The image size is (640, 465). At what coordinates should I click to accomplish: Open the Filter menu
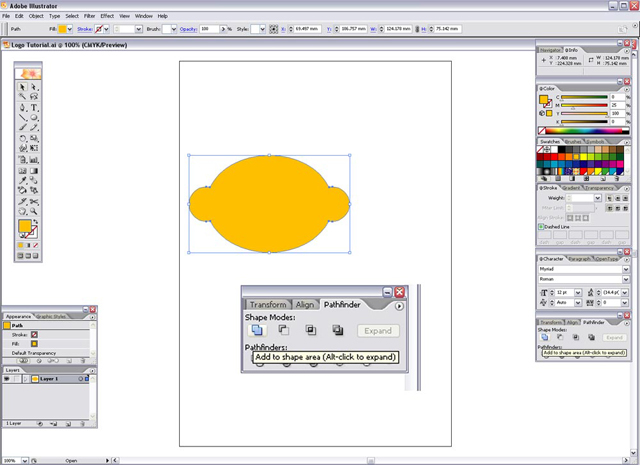[89, 16]
